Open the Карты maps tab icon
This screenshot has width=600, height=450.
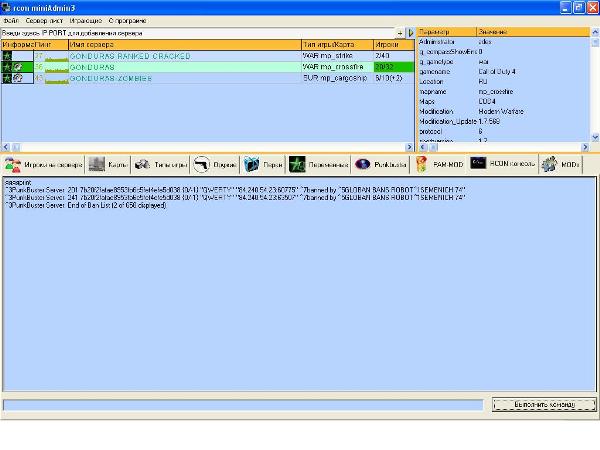click(97, 165)
